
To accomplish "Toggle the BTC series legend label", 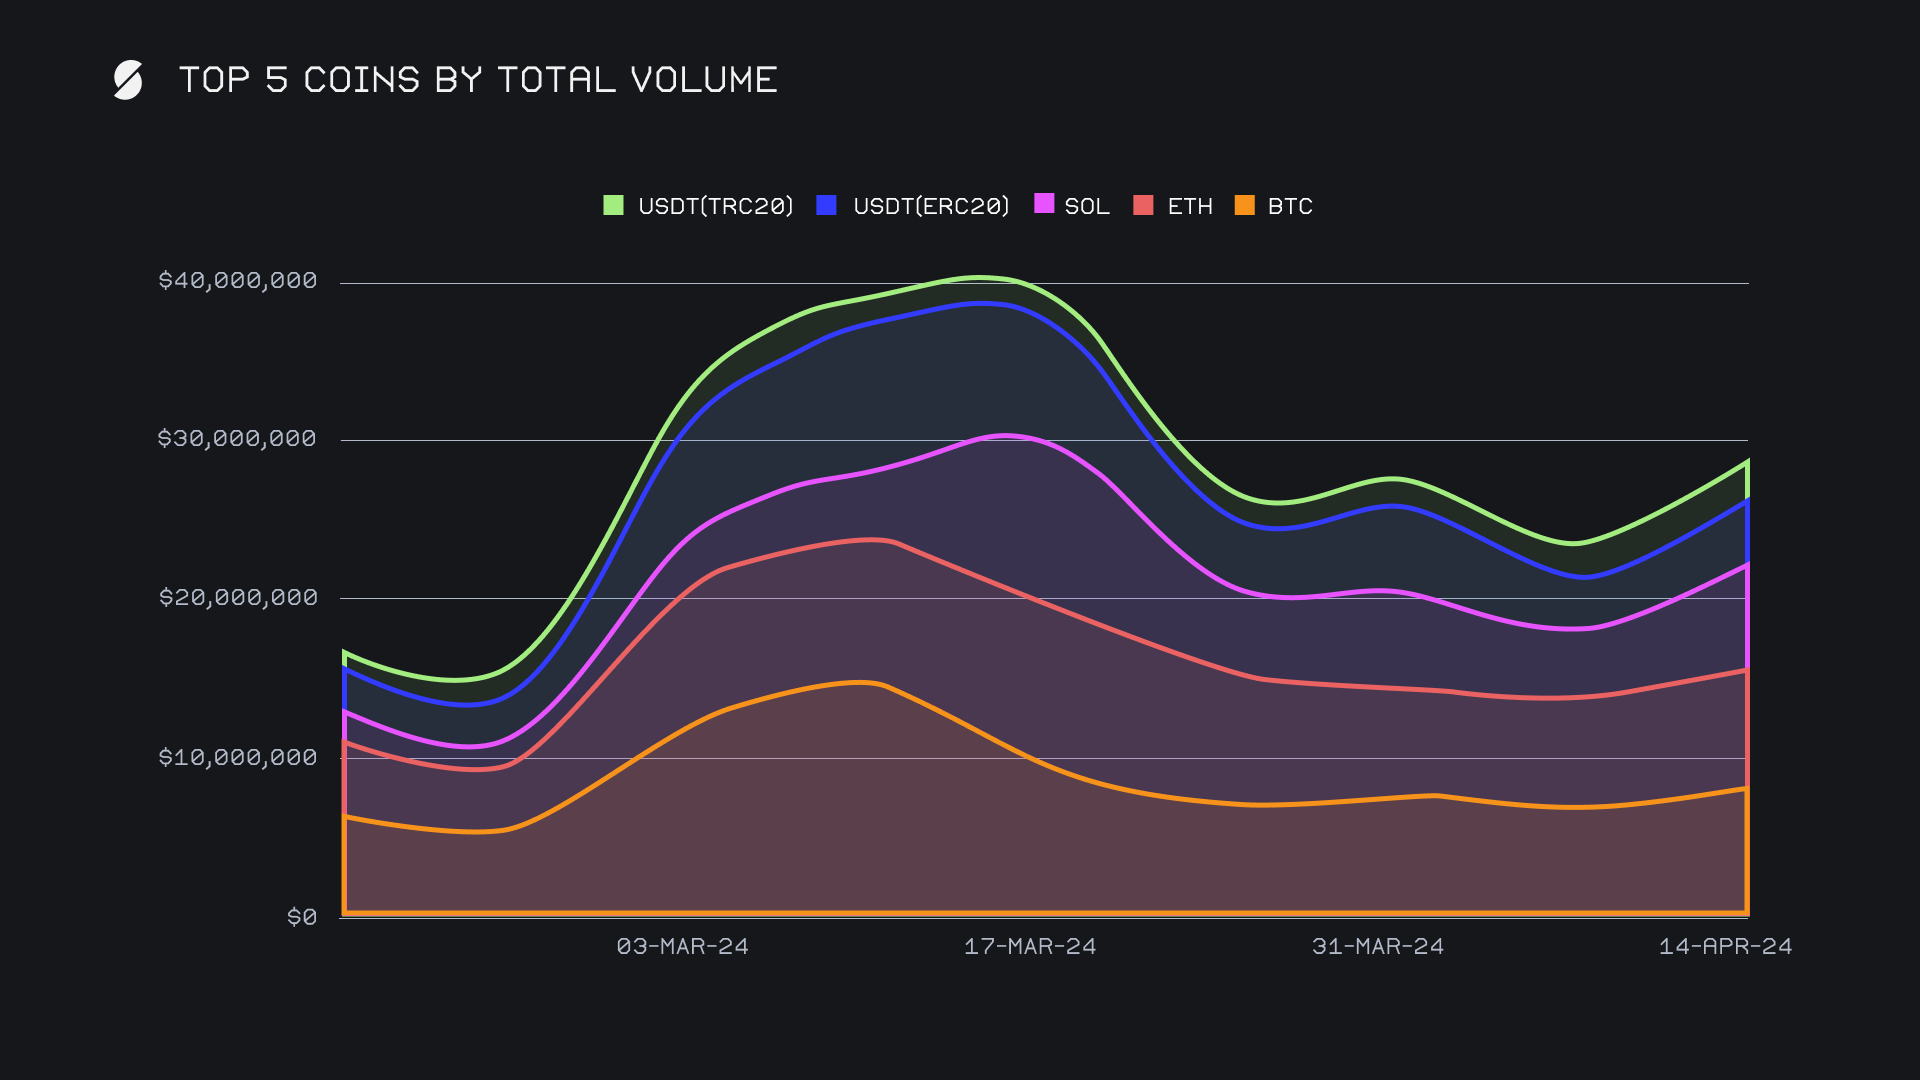I will [1290, 206].
